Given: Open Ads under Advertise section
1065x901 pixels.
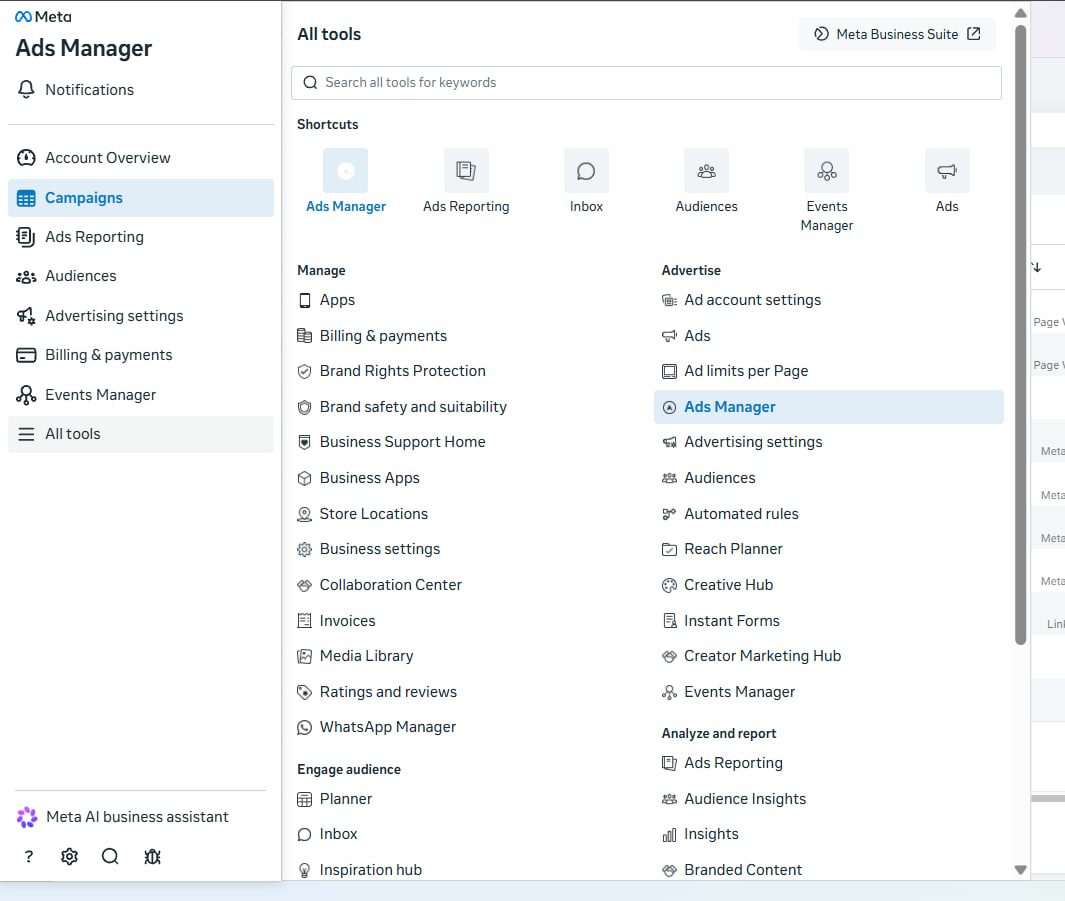Looking at the screenshot, I should tap(686, 336).
